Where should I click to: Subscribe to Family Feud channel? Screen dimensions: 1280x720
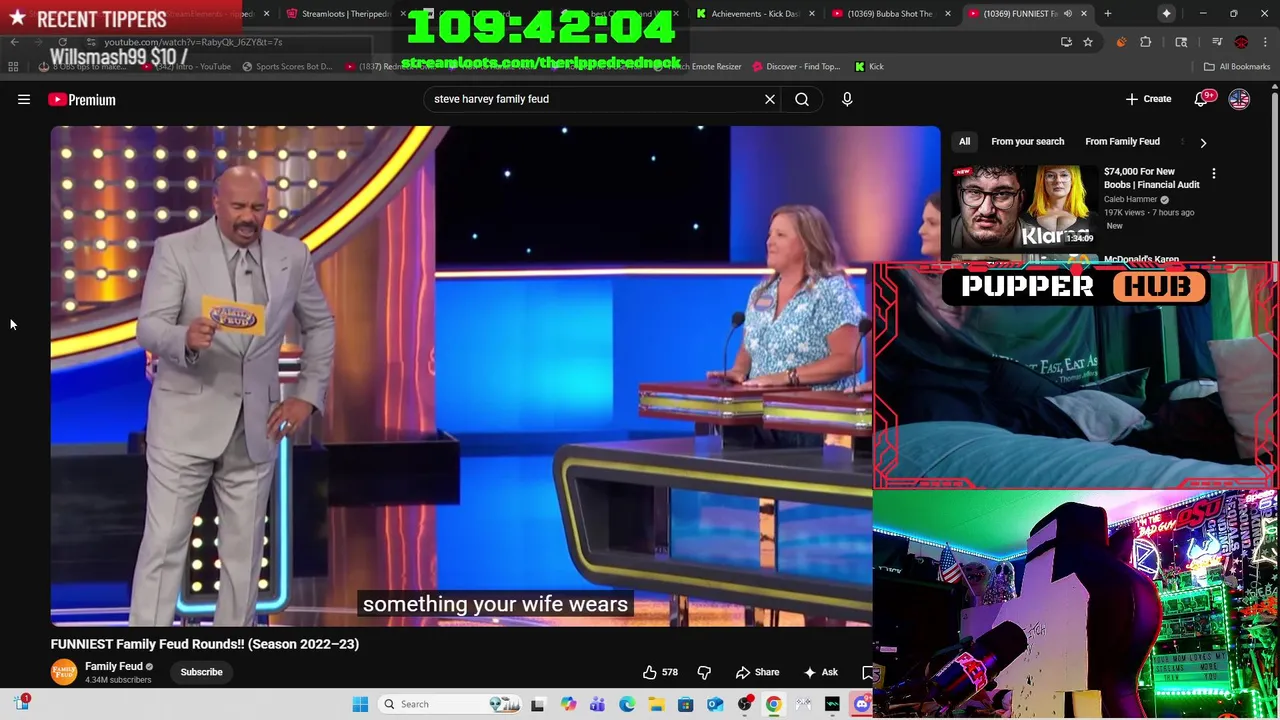click(201, 672)
